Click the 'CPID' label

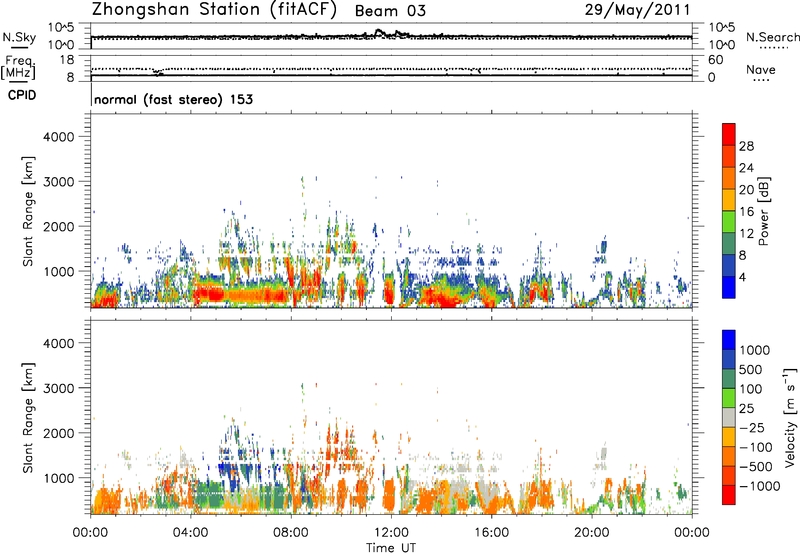(22, 95)
